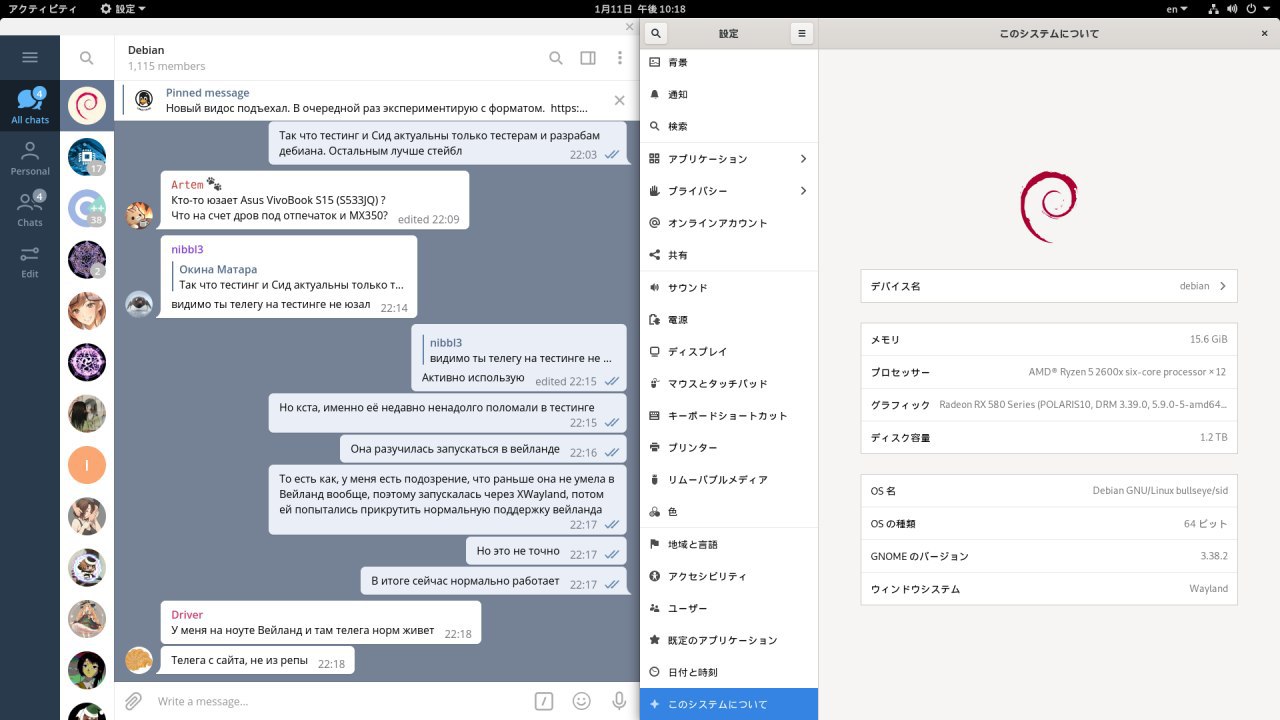Open 通知 (Notifications) settings panel
This screenshot has height=720, width=1280.
[x=729, y=94]
